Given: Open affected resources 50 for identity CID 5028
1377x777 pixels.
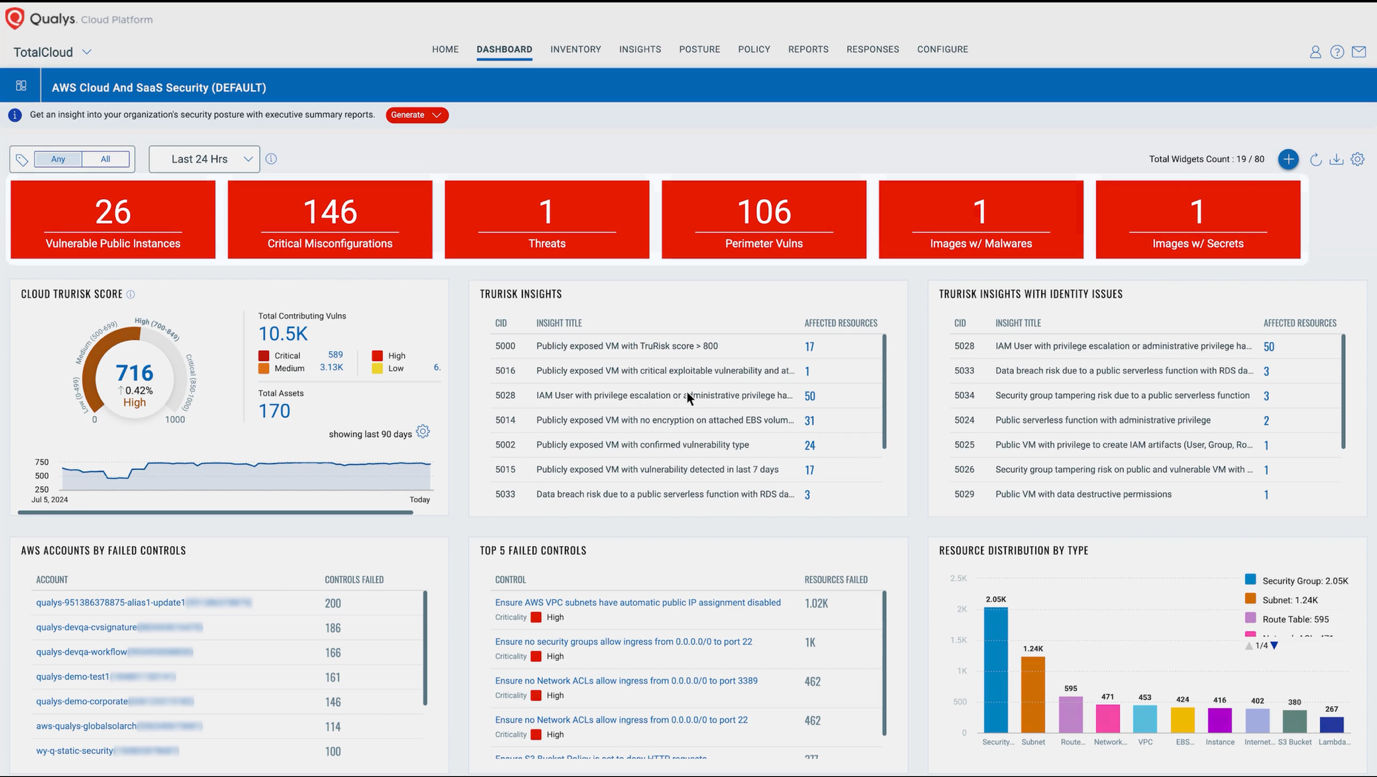Looking at the screenshot, I should (1269, 347).
